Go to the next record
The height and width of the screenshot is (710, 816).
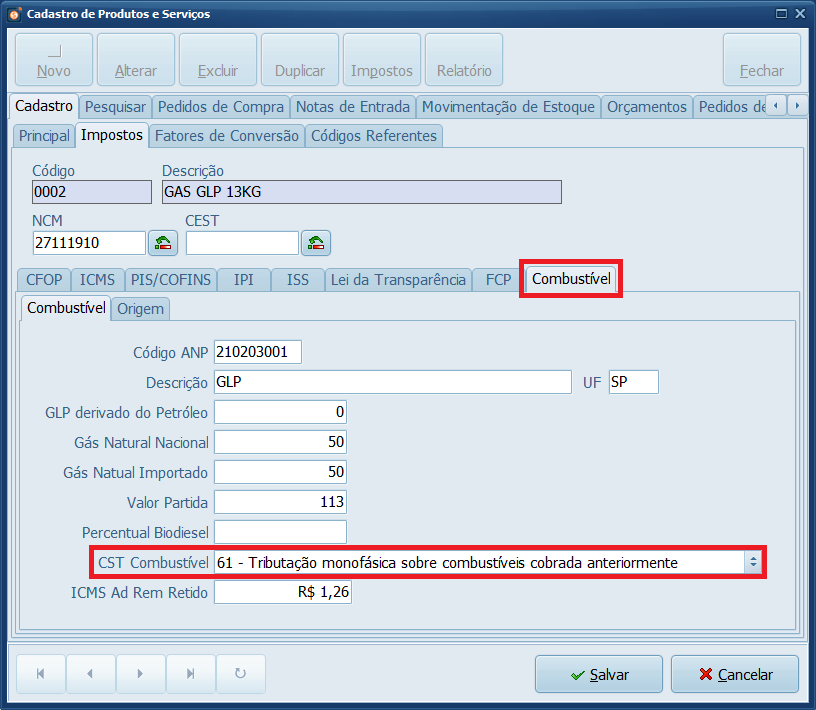(141, 674)
